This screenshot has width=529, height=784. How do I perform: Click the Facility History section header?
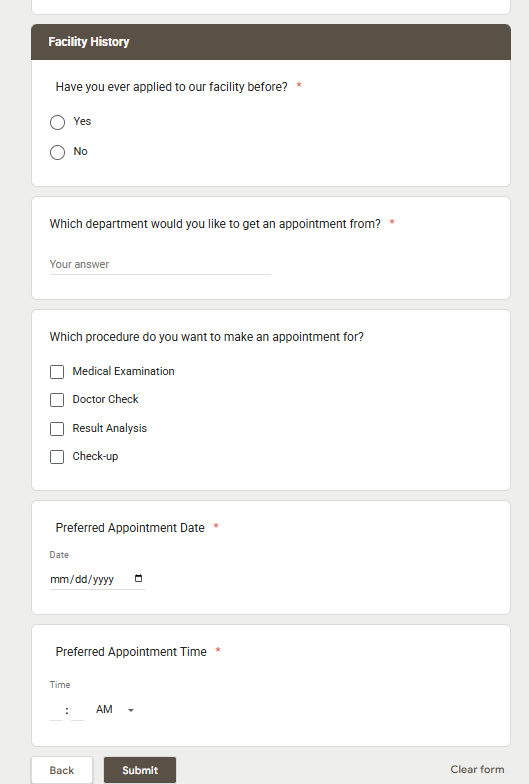coord(271,42)
